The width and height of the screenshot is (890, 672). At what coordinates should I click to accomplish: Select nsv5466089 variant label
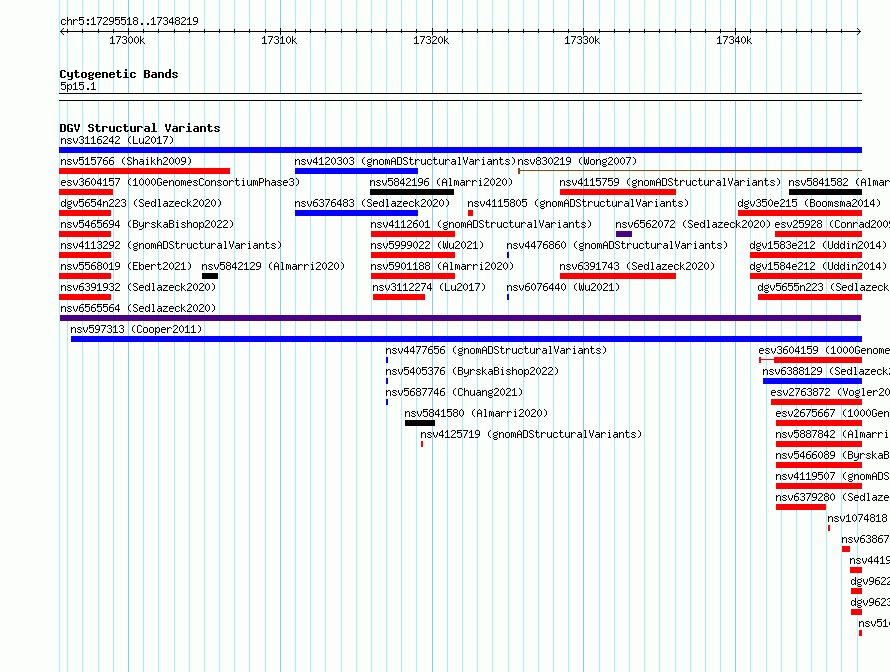pos(832,455)
